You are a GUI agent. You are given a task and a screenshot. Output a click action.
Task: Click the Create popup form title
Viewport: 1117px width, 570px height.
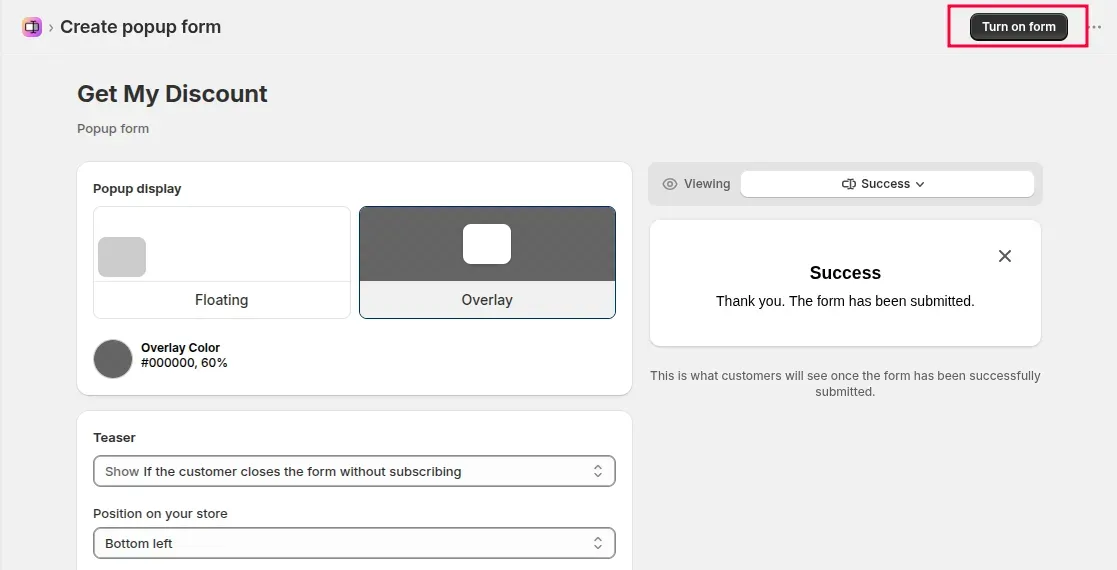click(x=140, y=27)
